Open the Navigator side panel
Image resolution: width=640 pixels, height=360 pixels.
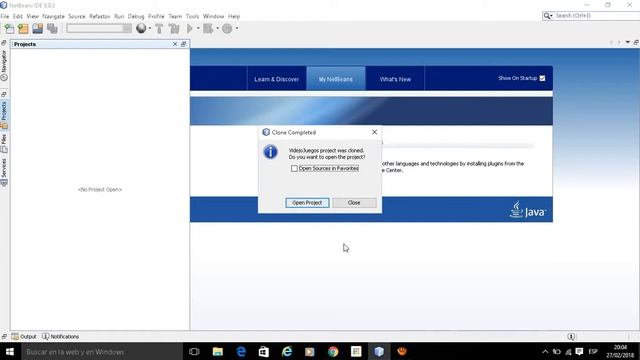point(4,65)
